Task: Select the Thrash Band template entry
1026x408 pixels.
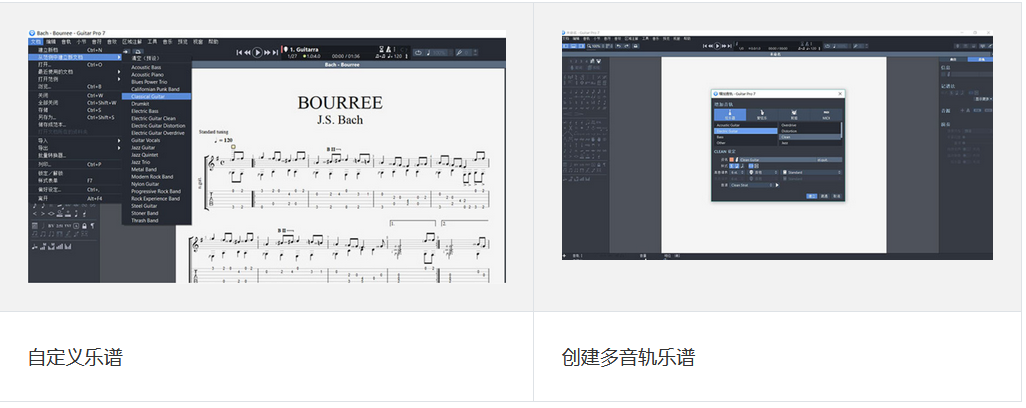Action: [x=156, y=220]
